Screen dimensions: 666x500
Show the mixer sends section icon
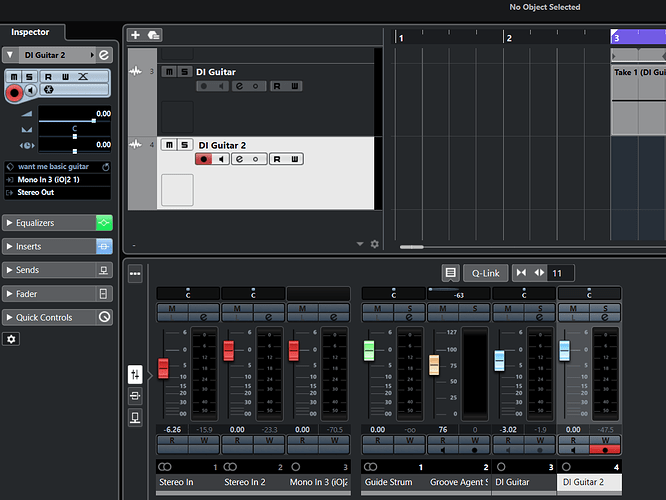point(135,418)
